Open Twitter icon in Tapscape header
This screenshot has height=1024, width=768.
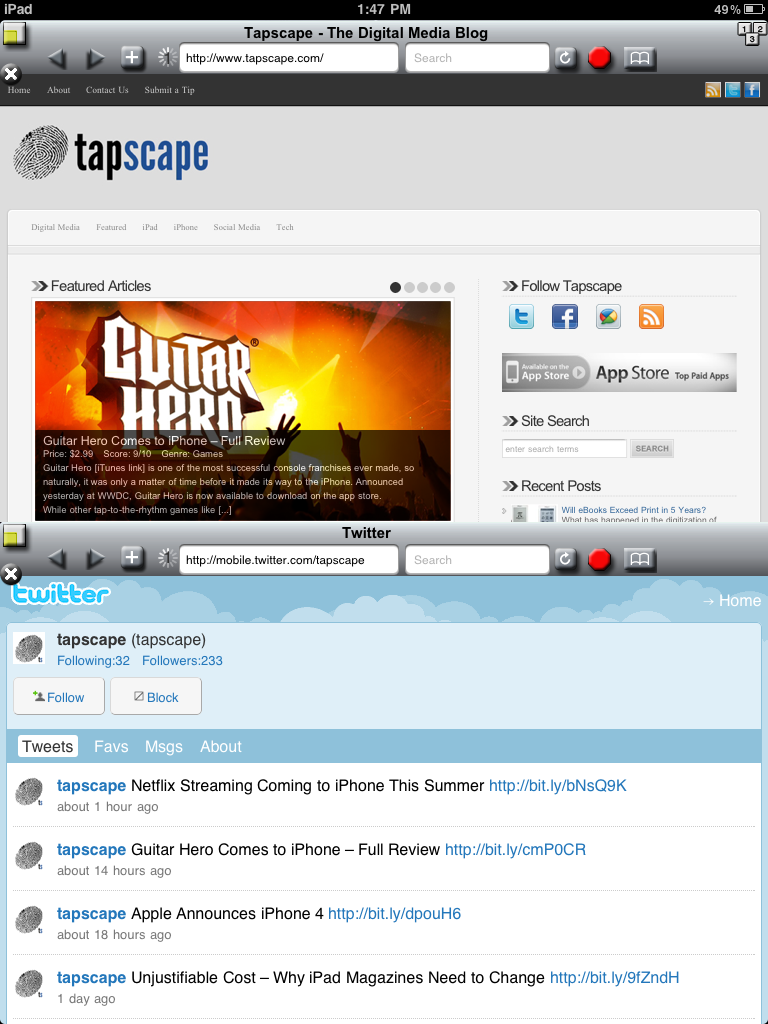point(733,90)
